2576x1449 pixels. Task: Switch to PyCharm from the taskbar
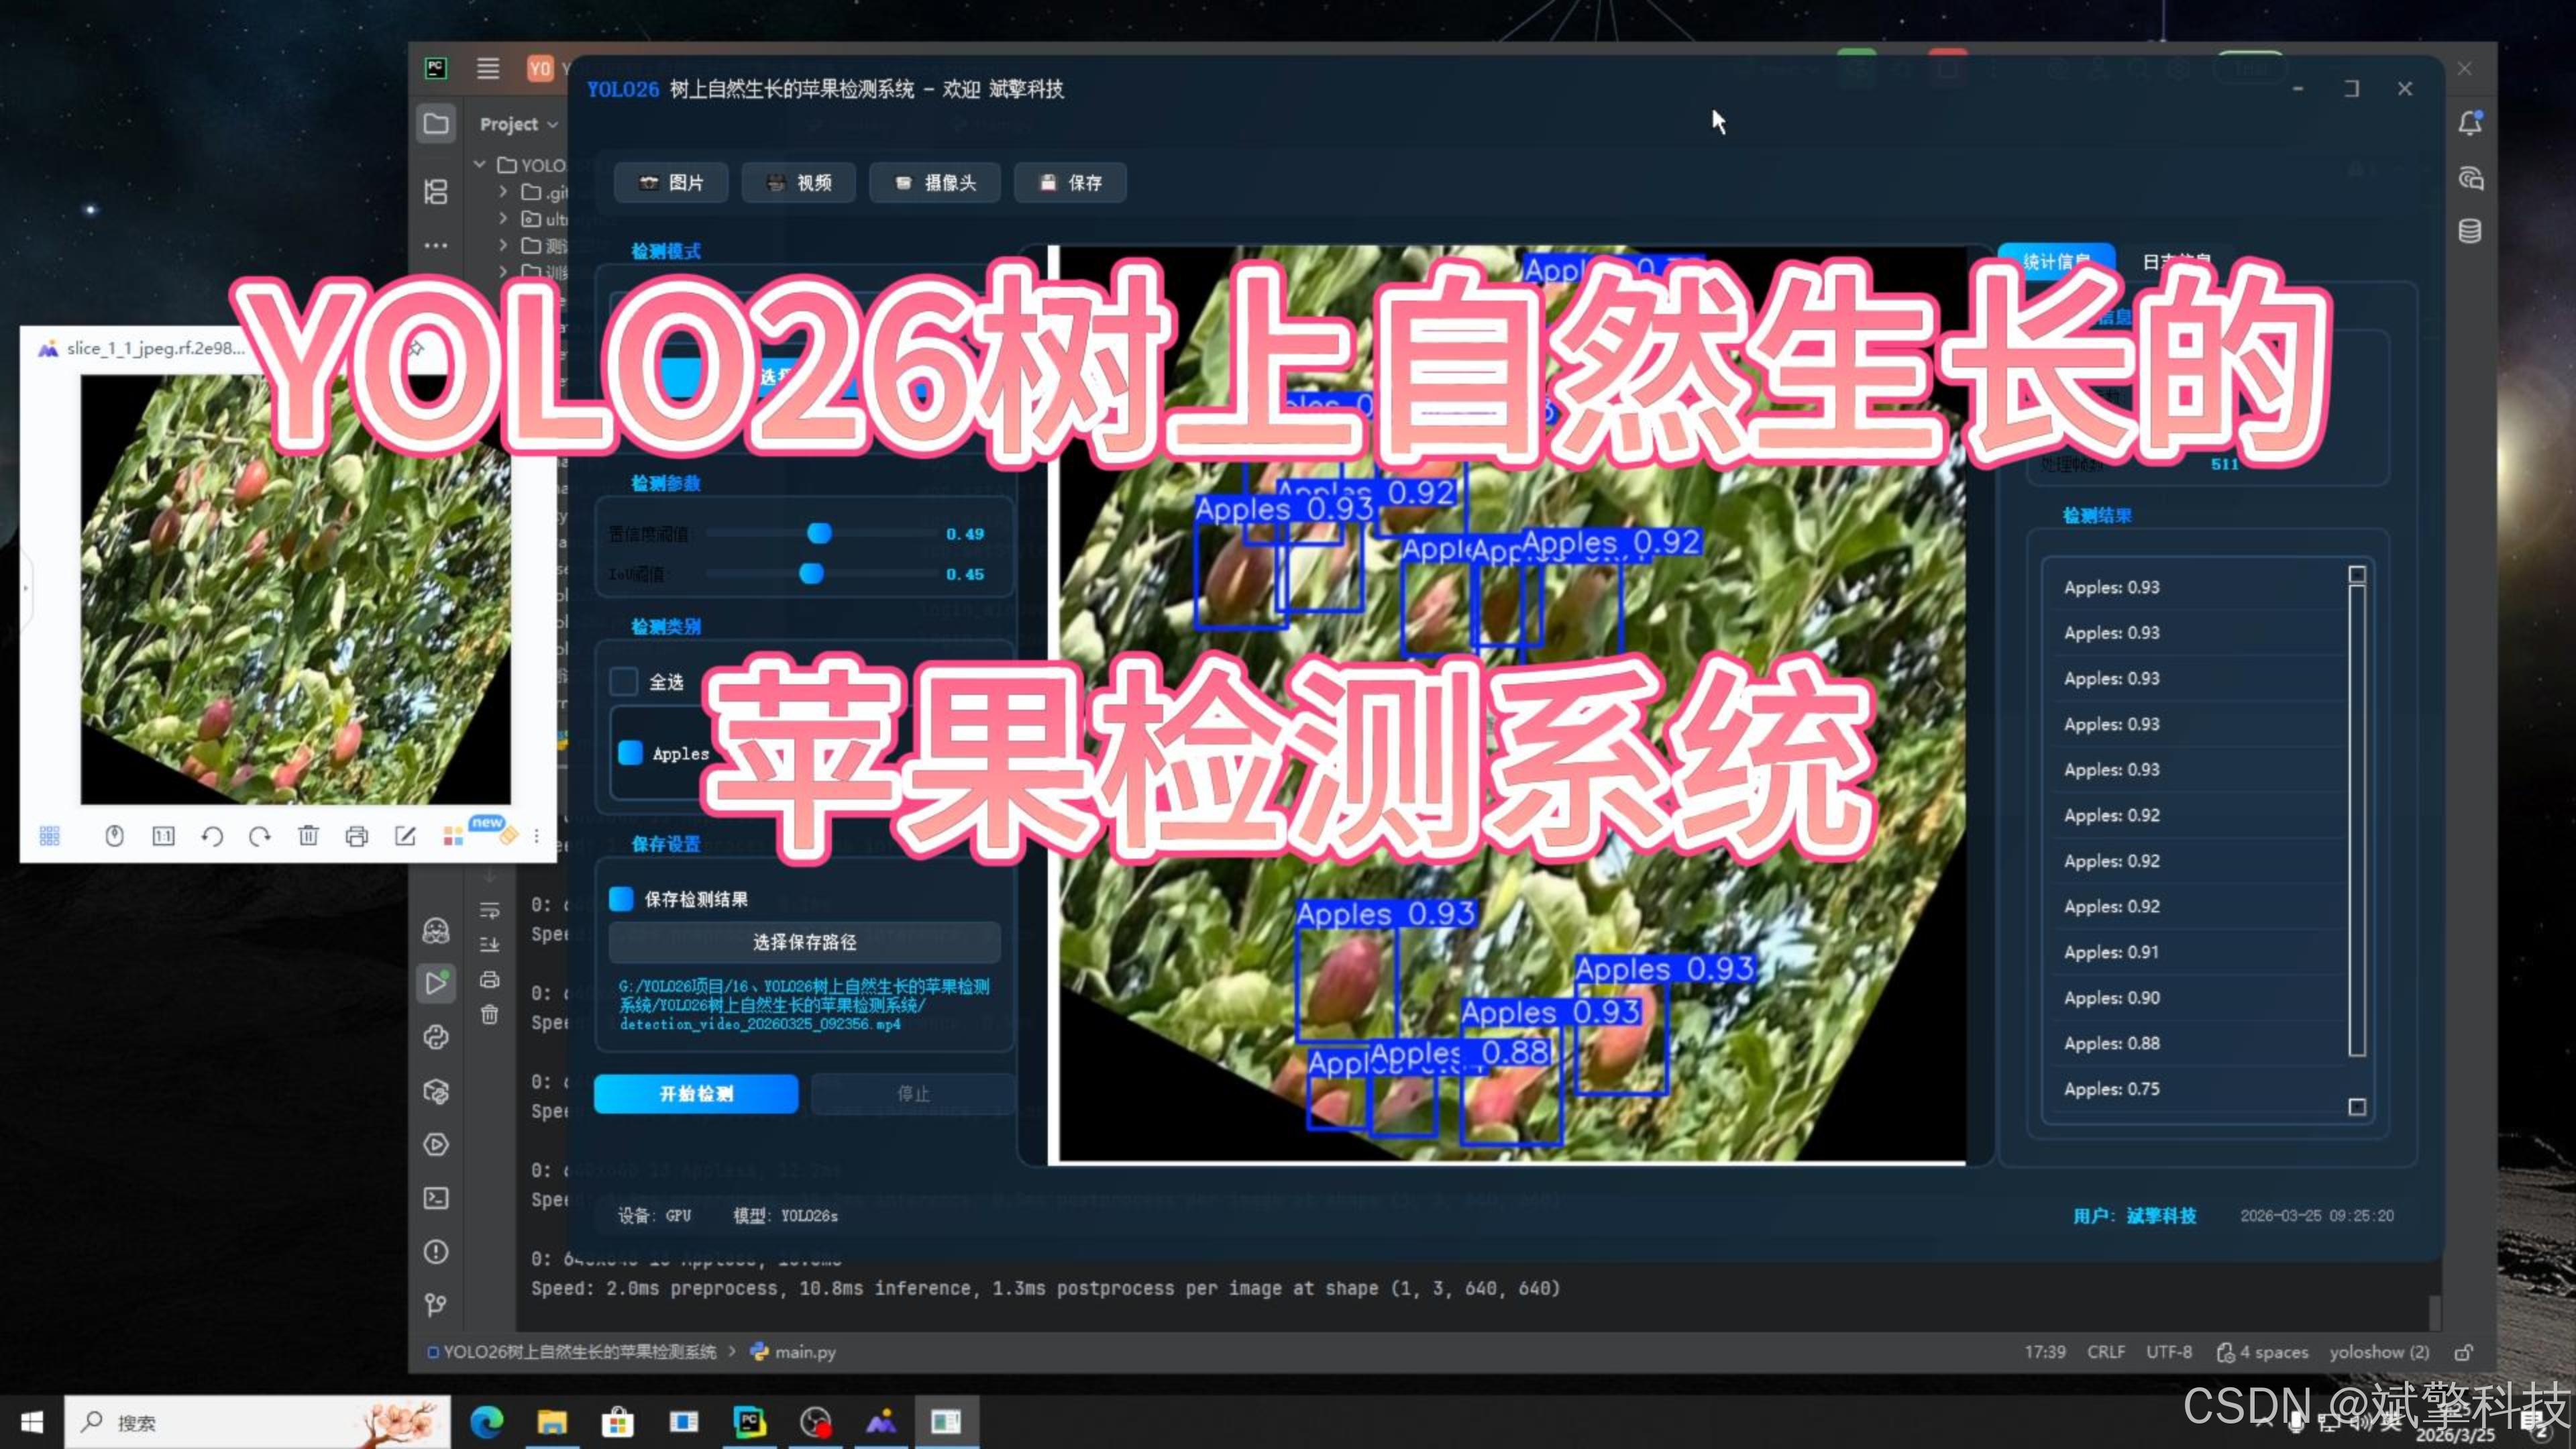point(749,1421)
